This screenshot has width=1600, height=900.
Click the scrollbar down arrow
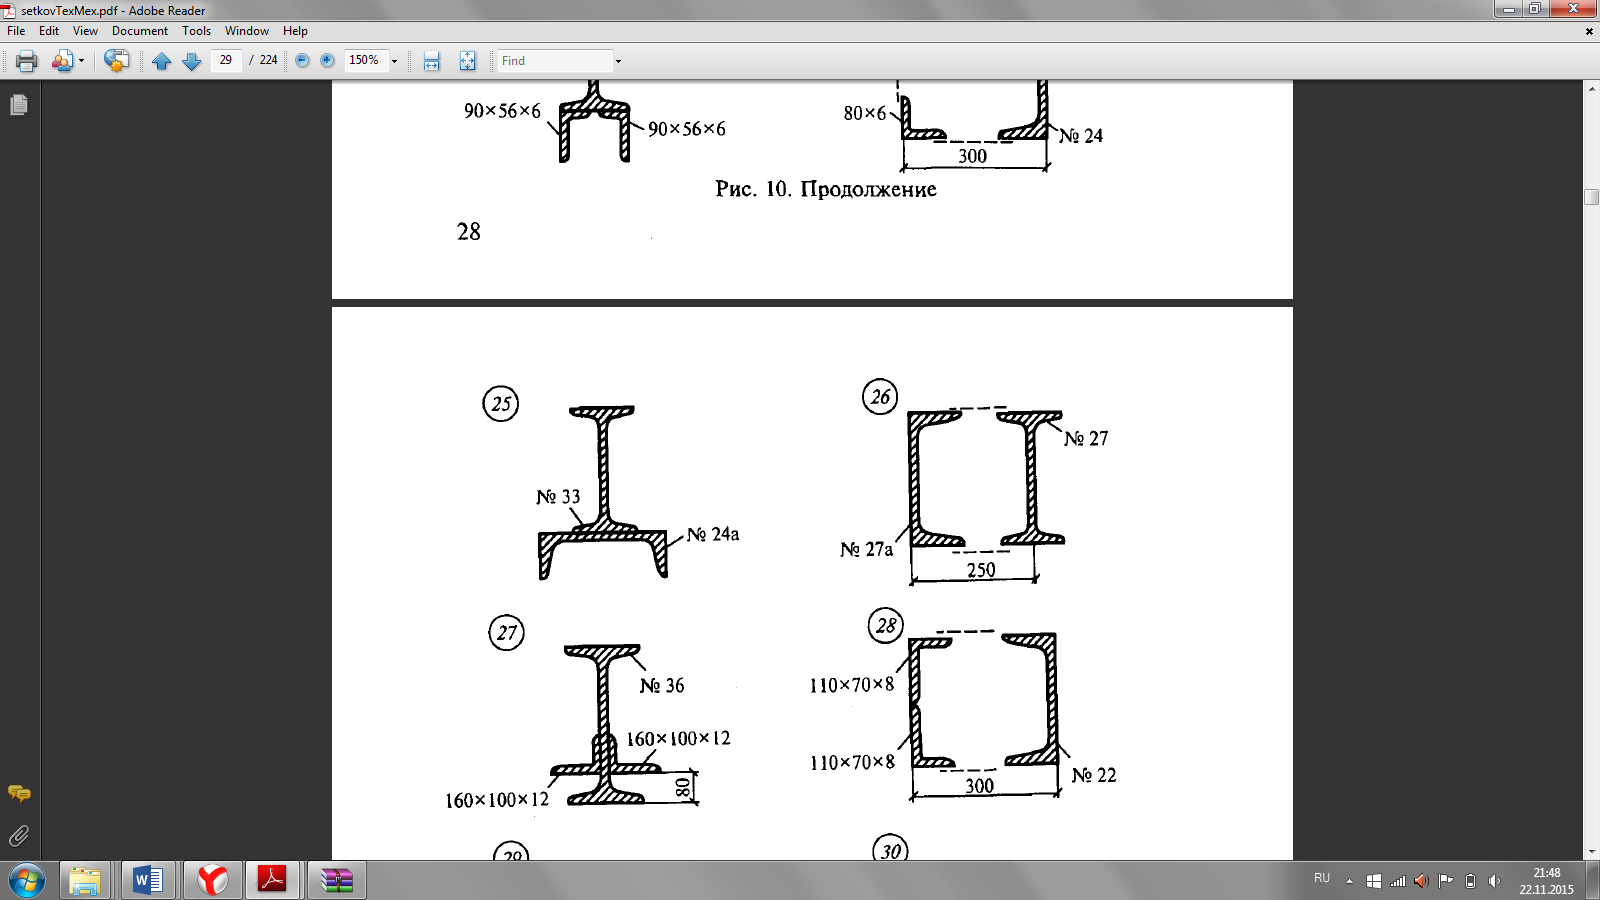(x=1592, y=852)
